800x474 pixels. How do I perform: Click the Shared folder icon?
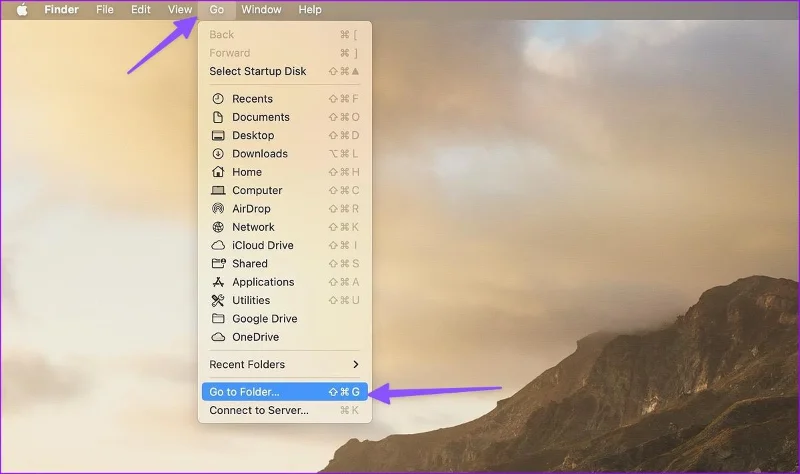tap(218, 263)
